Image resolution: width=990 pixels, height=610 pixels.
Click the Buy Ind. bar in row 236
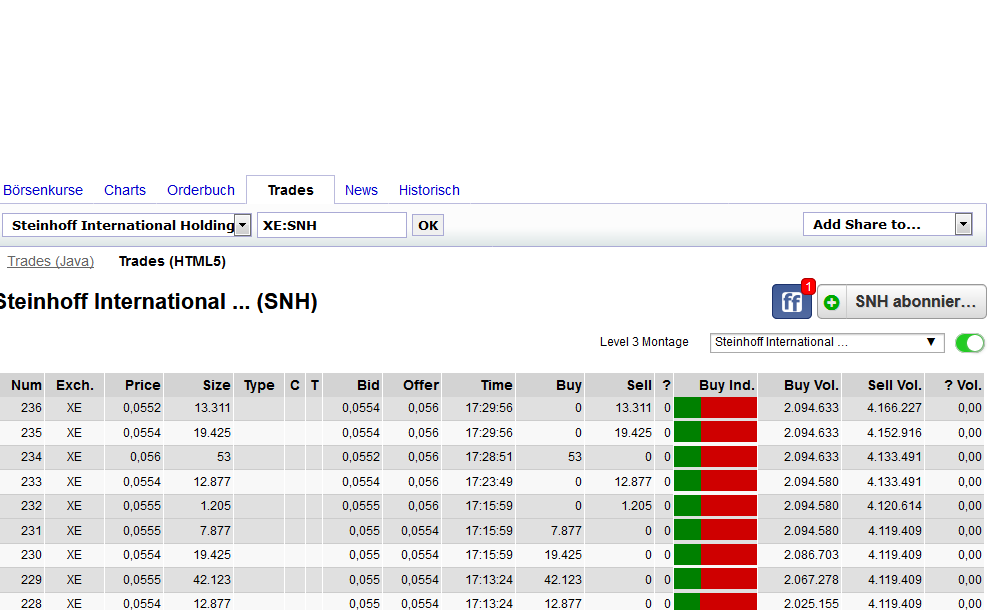point(715,407)
